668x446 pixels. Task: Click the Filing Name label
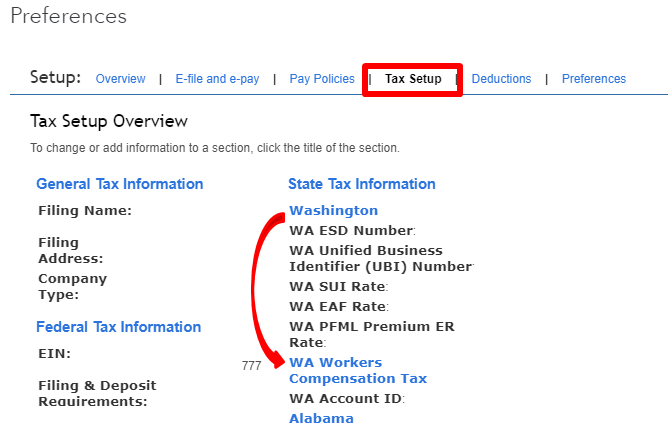coord(85,211)
